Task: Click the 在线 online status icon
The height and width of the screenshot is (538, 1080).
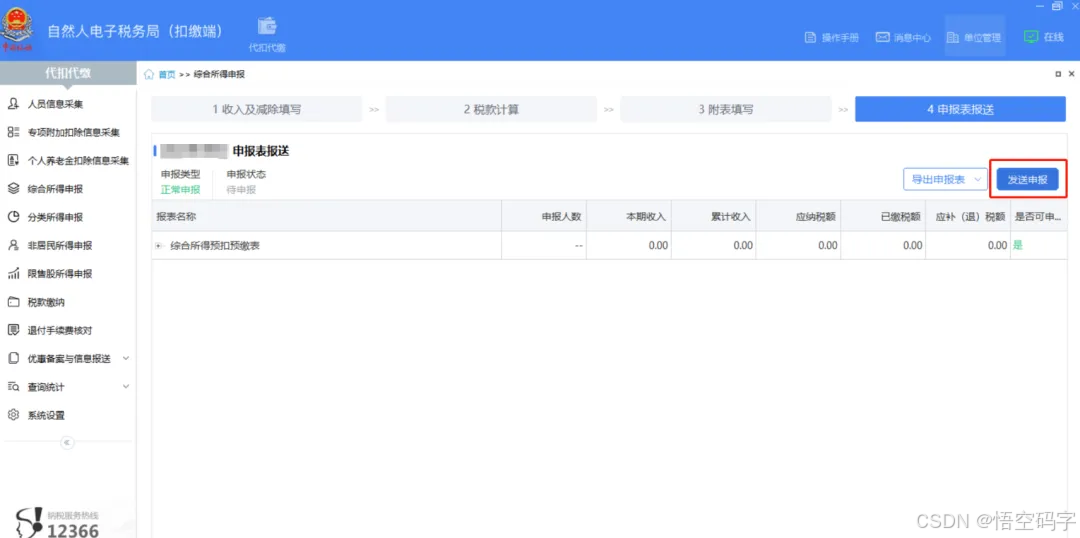Action: [1030, 37]
